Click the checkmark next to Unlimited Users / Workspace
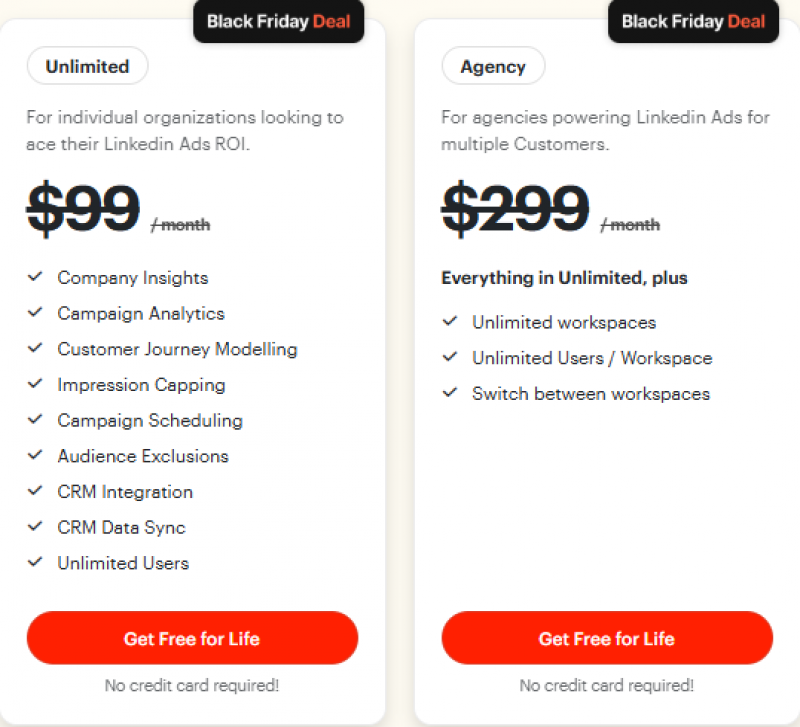800x727 pixels. coord(450,357)
